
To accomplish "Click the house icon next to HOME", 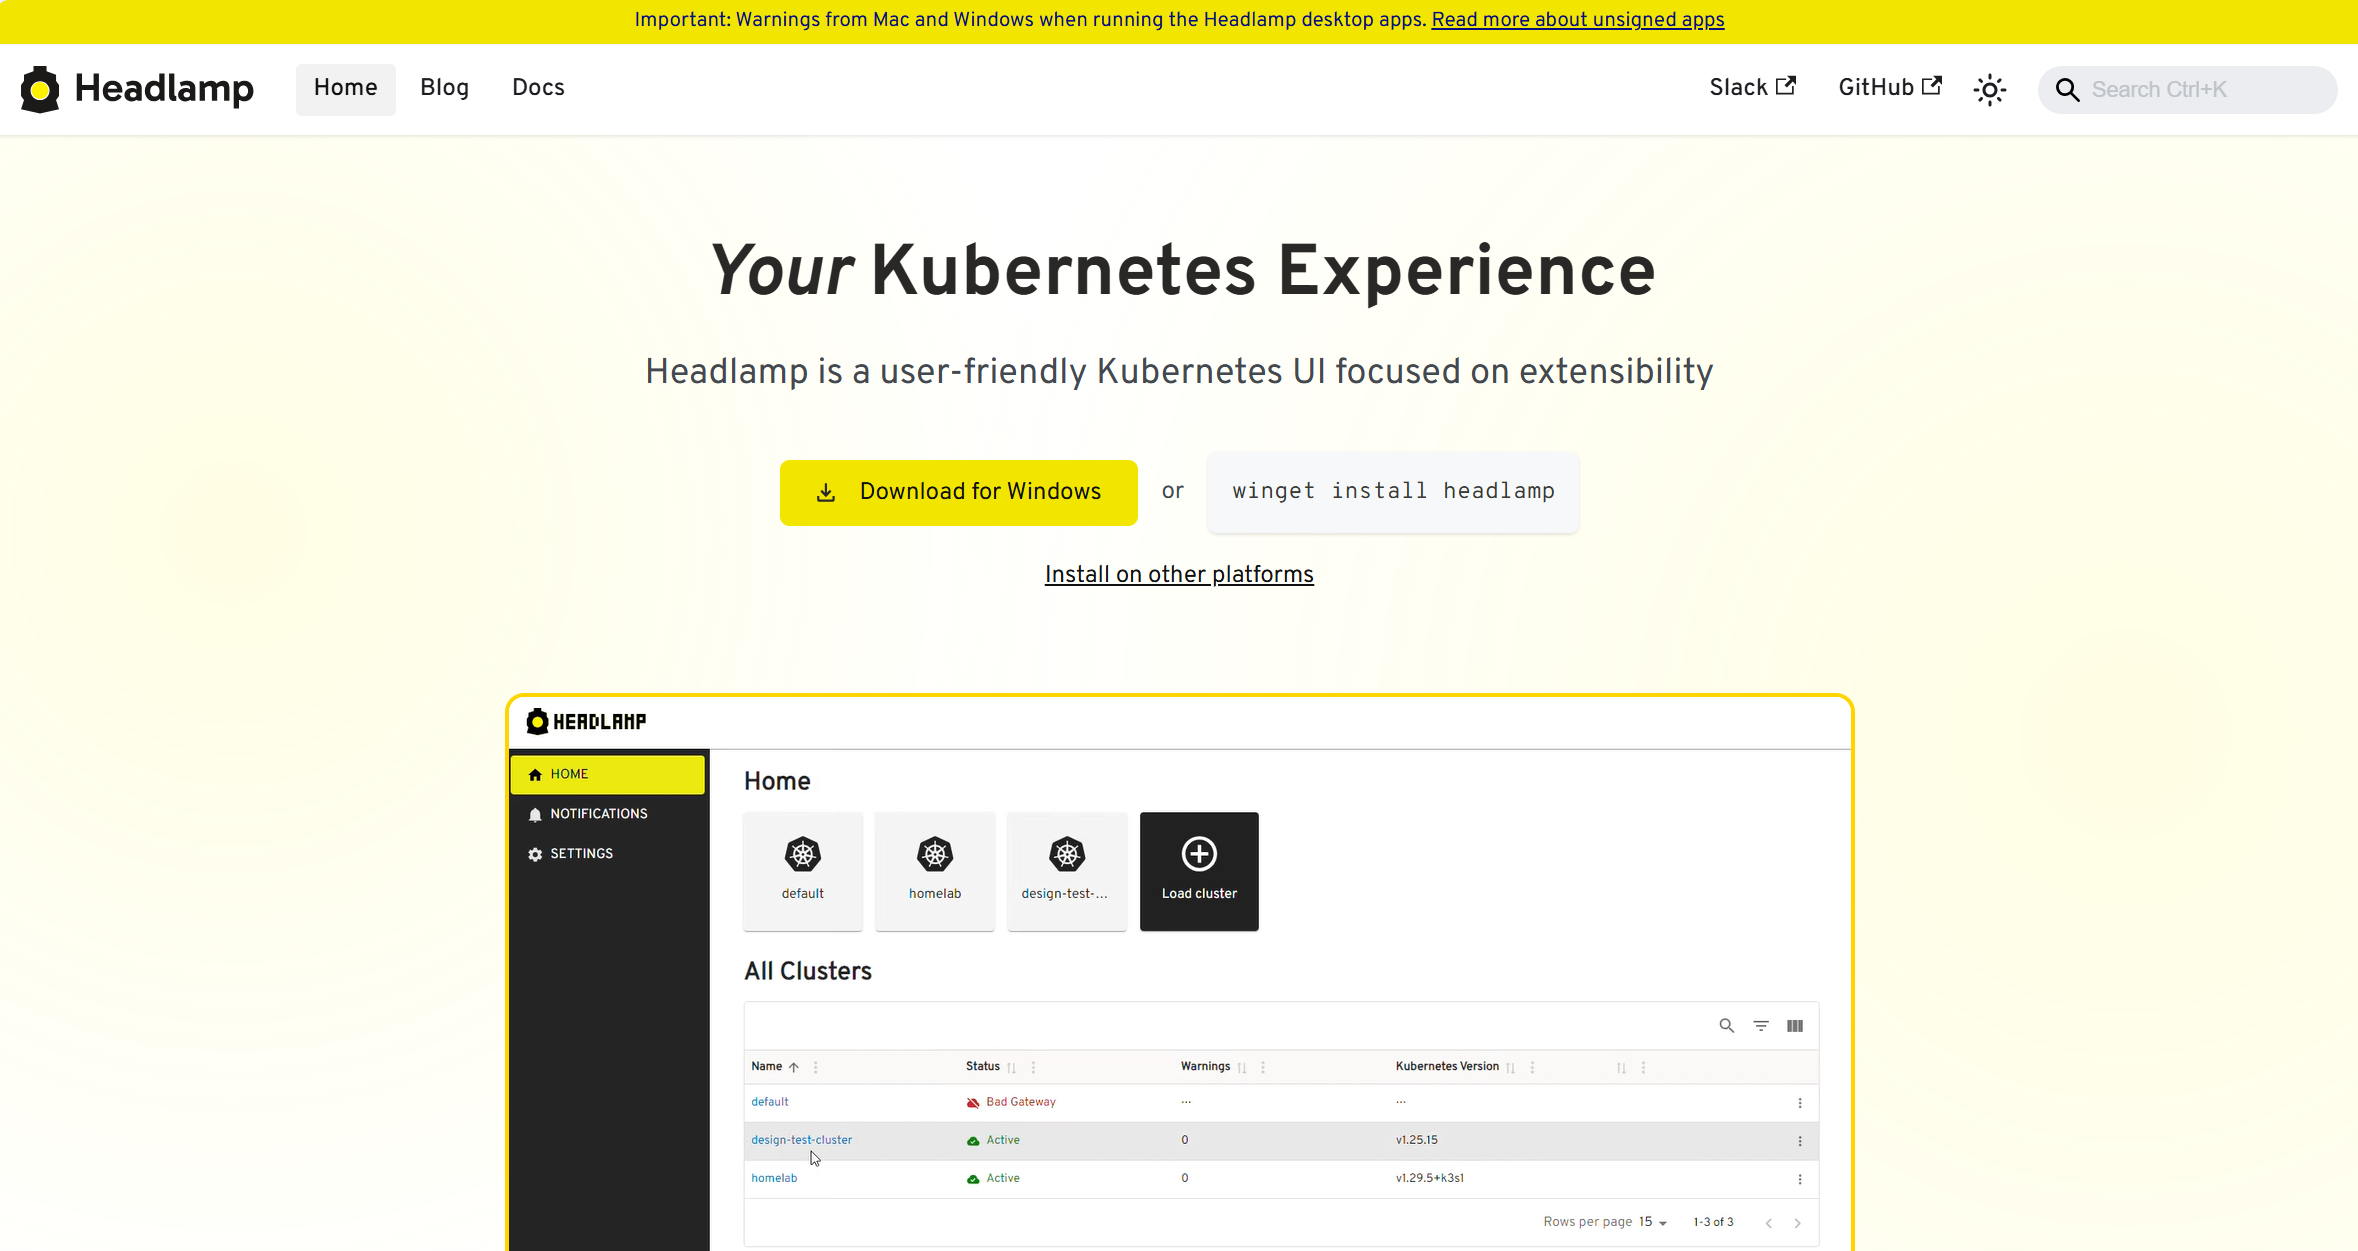I will click(535, 775).
